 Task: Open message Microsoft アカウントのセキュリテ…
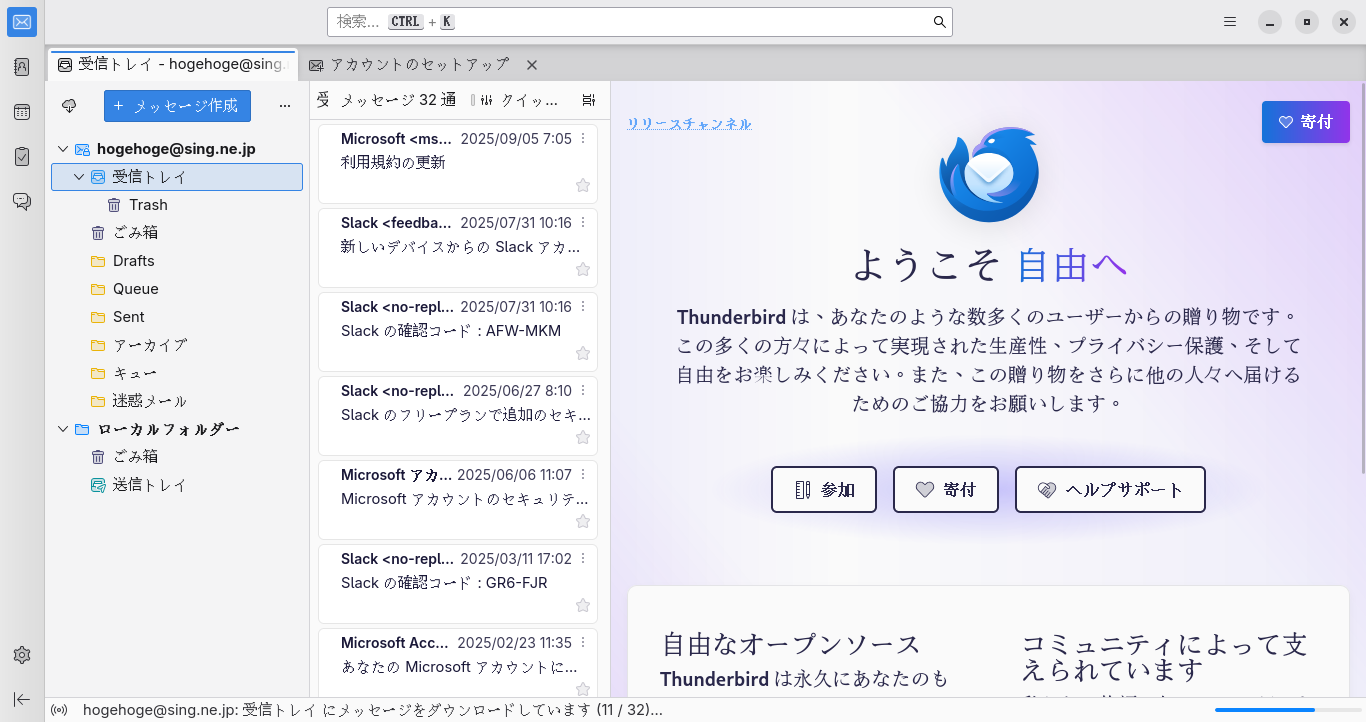[x=457, y=499]
